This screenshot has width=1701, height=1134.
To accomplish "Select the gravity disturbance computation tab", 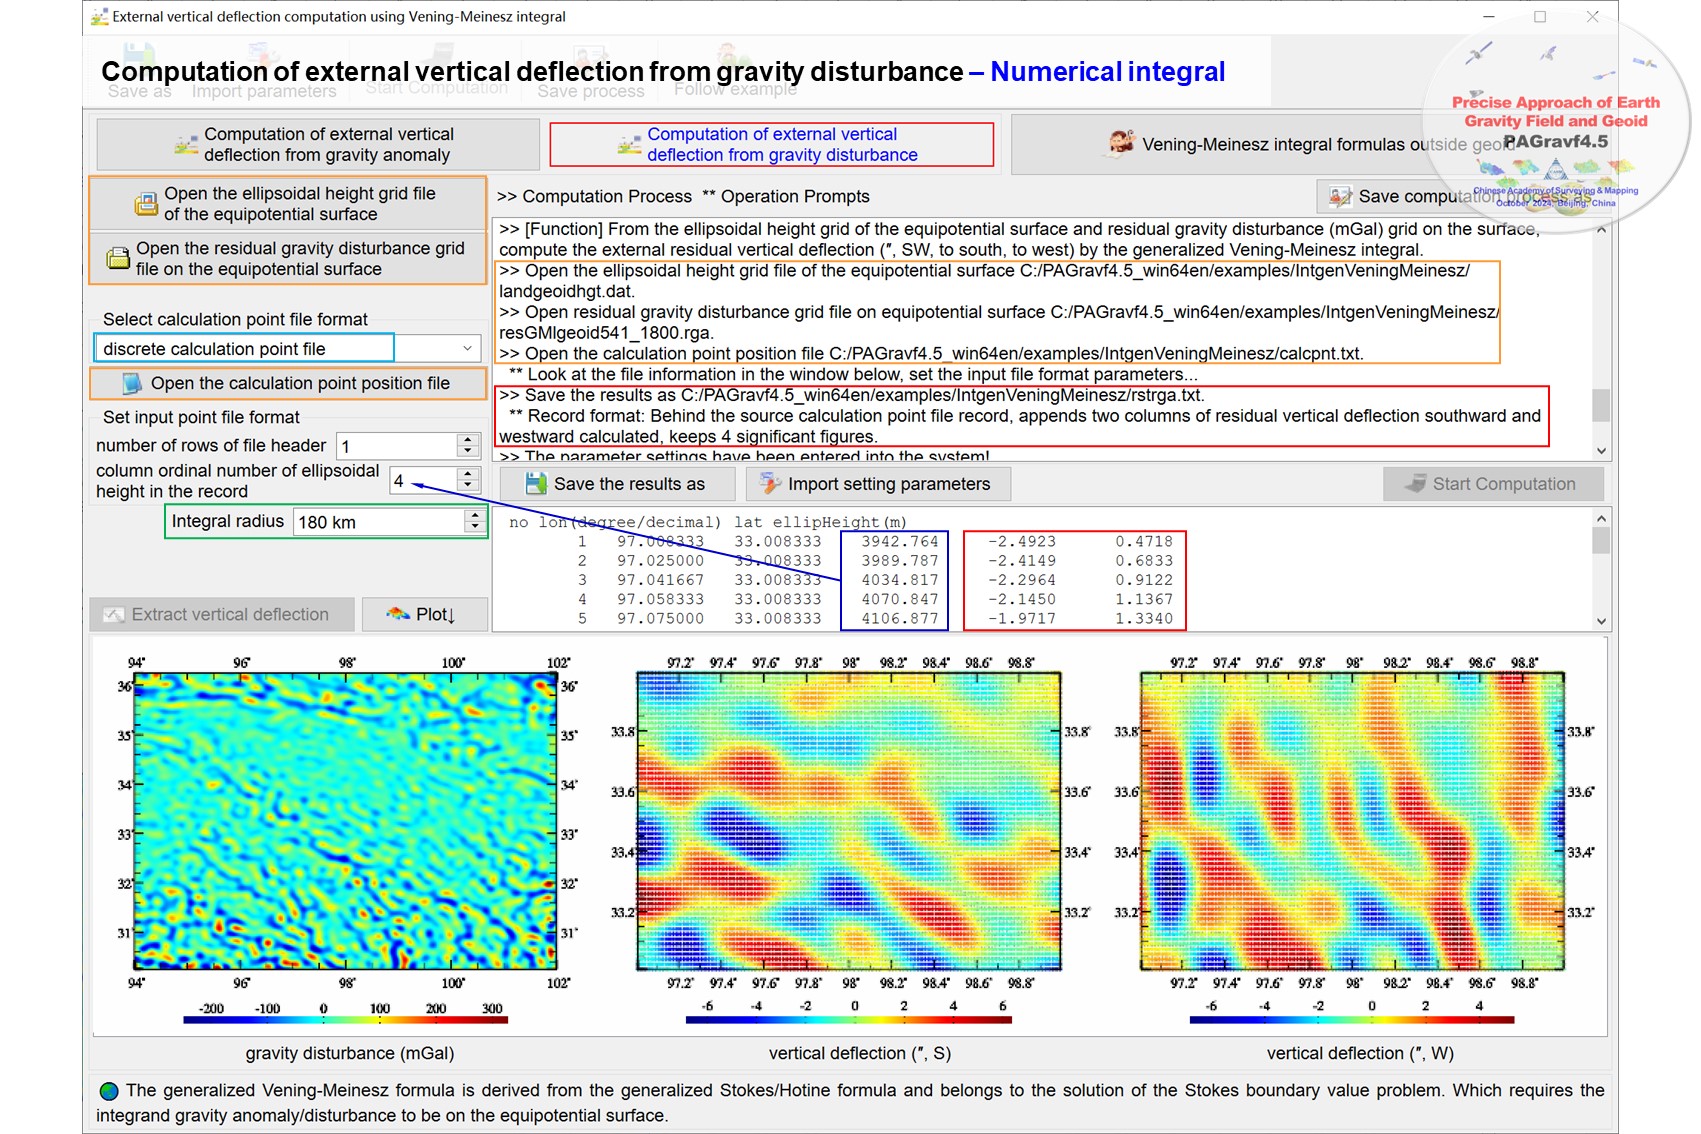I will point(771,145).
